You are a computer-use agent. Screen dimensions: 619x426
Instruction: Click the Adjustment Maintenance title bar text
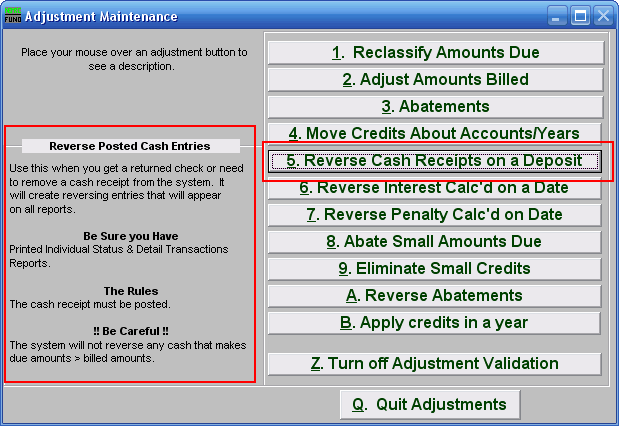coord(100,16)
